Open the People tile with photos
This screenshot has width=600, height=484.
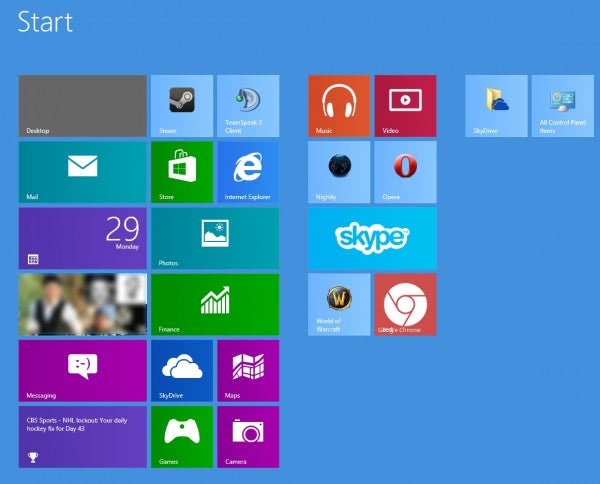pos(83,305)
